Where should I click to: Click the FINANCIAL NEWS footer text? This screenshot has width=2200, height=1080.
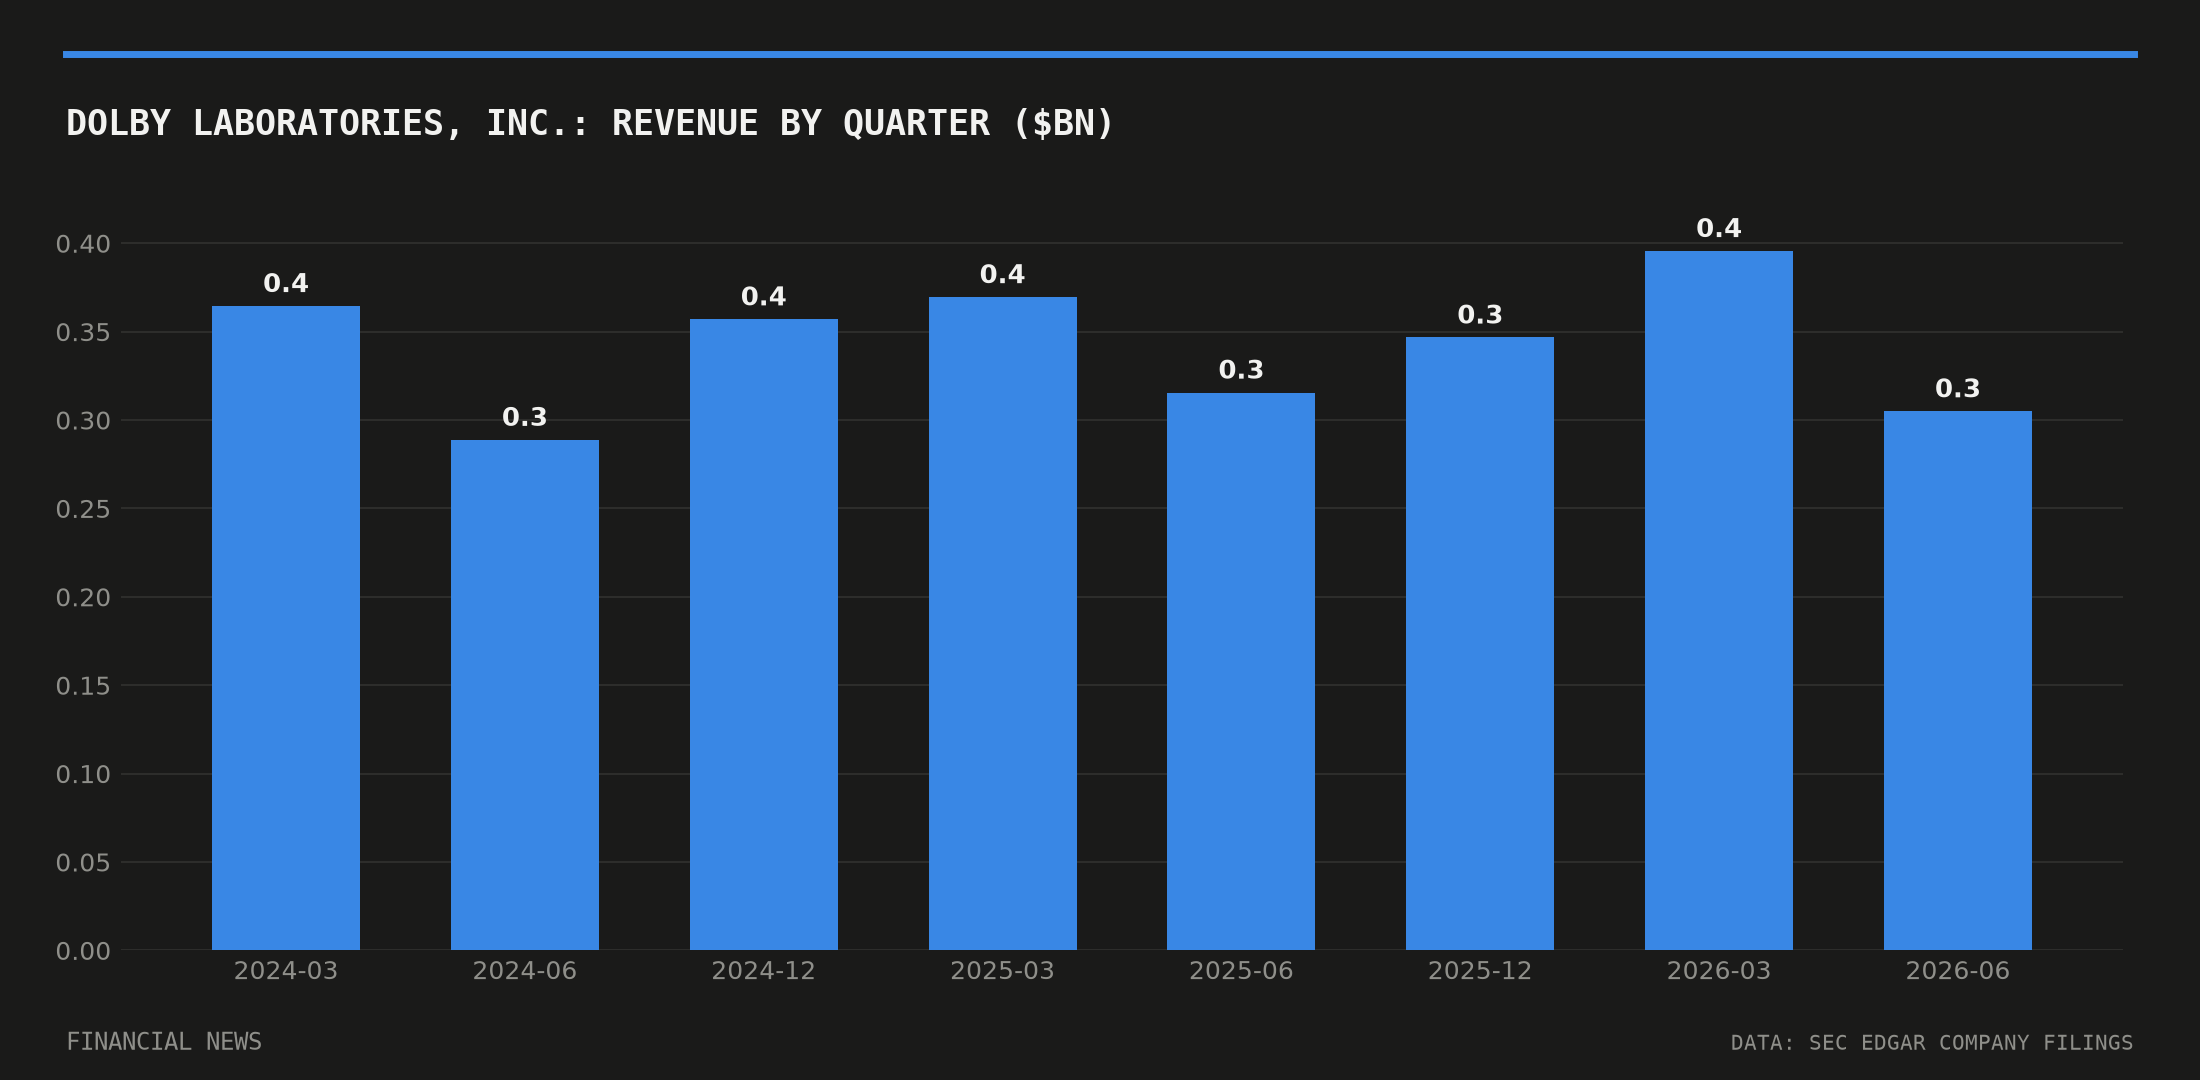[164, 1042]
